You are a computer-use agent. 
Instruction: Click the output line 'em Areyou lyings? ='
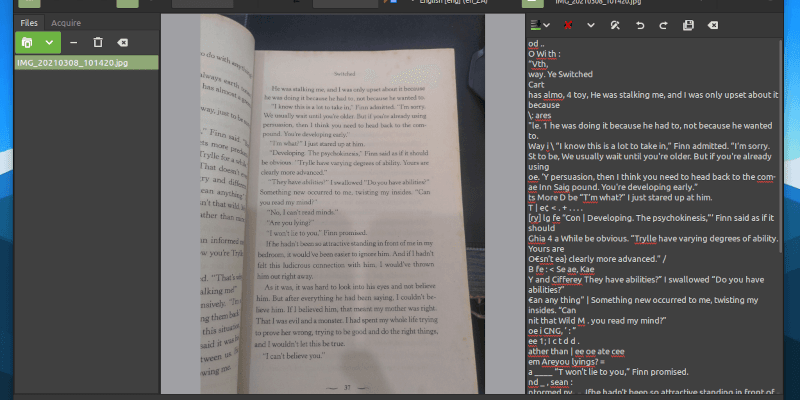[566, 361]
